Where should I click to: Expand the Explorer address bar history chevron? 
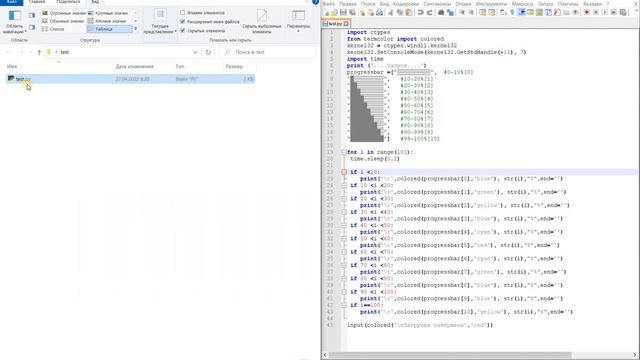pos(195,52)
